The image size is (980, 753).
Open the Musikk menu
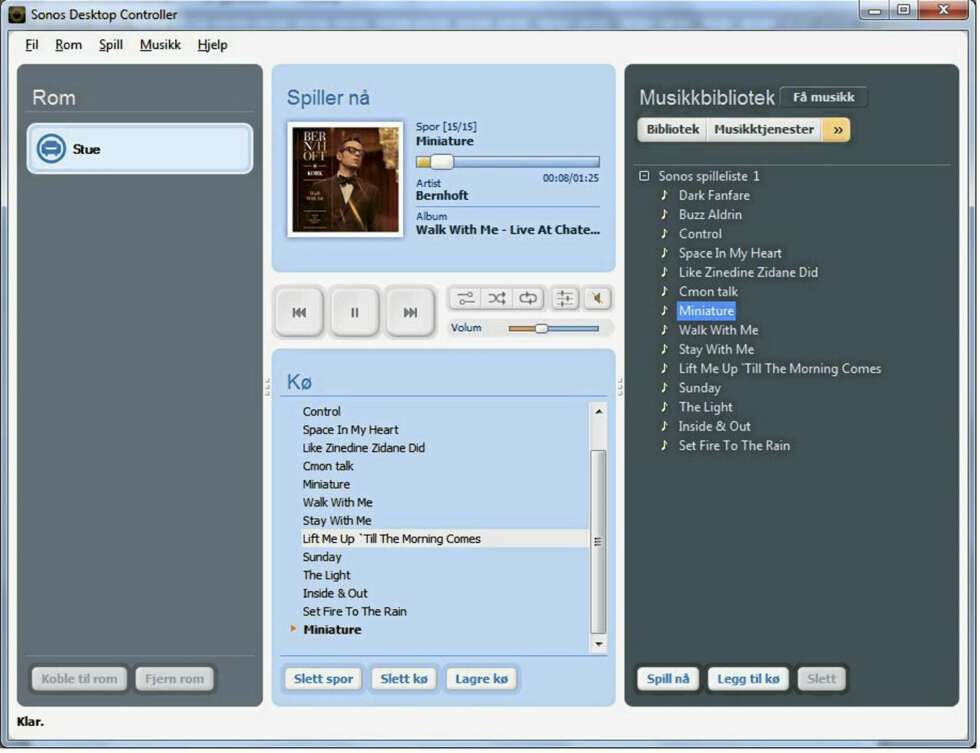160,45
